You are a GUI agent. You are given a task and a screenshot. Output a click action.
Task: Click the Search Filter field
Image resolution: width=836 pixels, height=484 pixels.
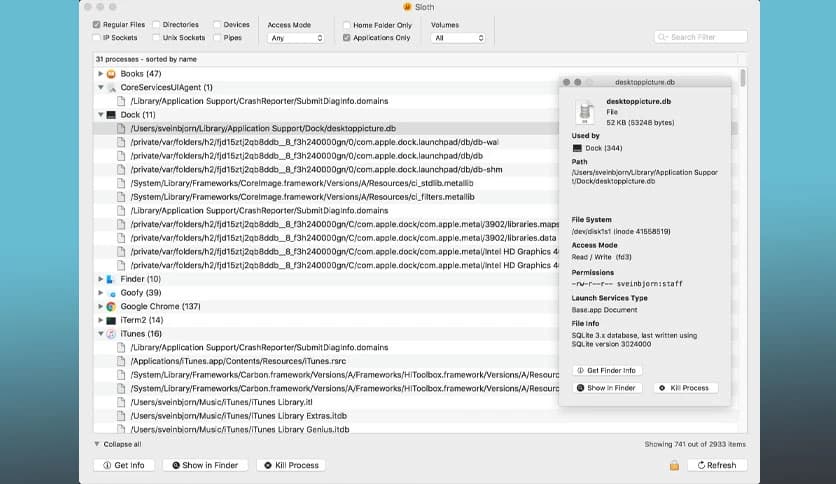coord(701,37)
